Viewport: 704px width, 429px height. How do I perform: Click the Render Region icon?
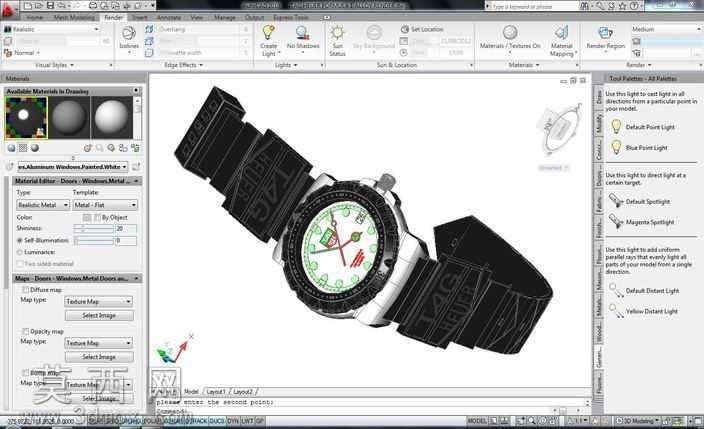(605, 32)
